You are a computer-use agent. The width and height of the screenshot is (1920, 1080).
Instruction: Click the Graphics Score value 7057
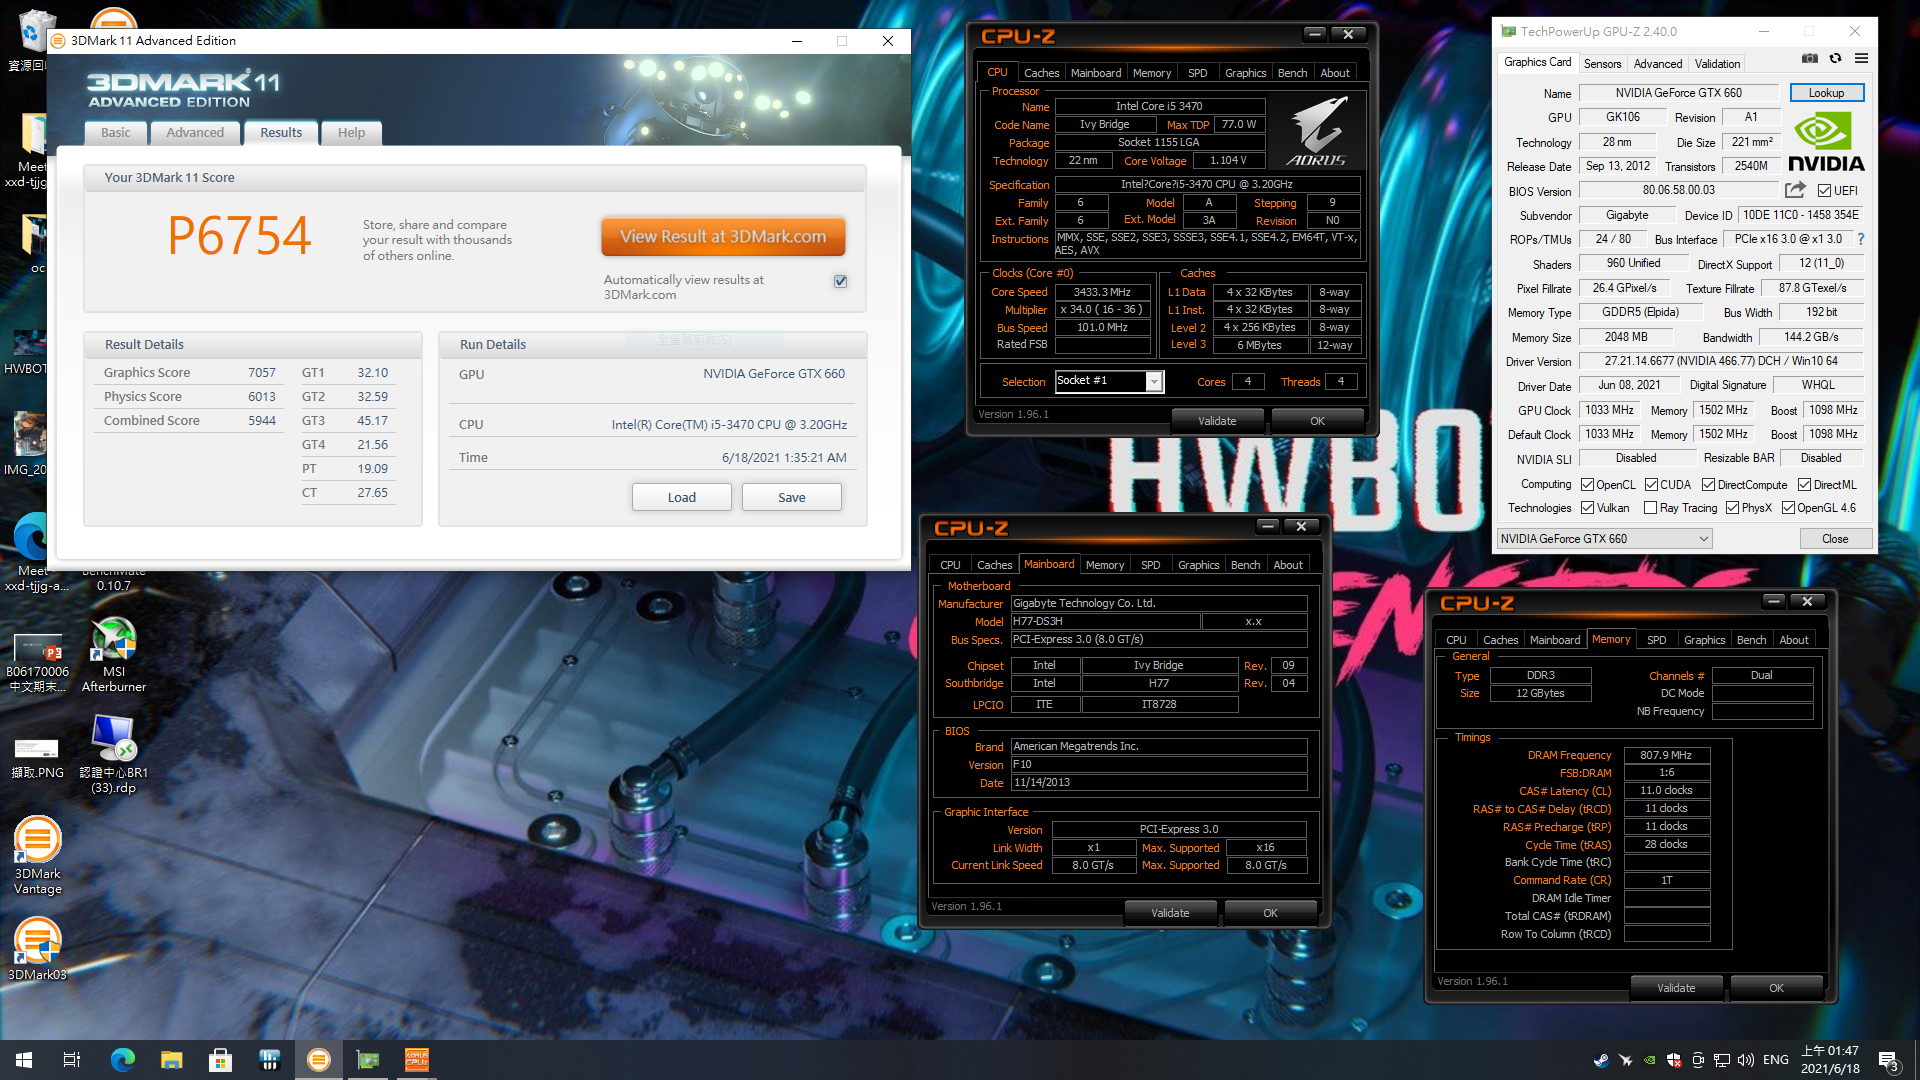tap(262, 373)
